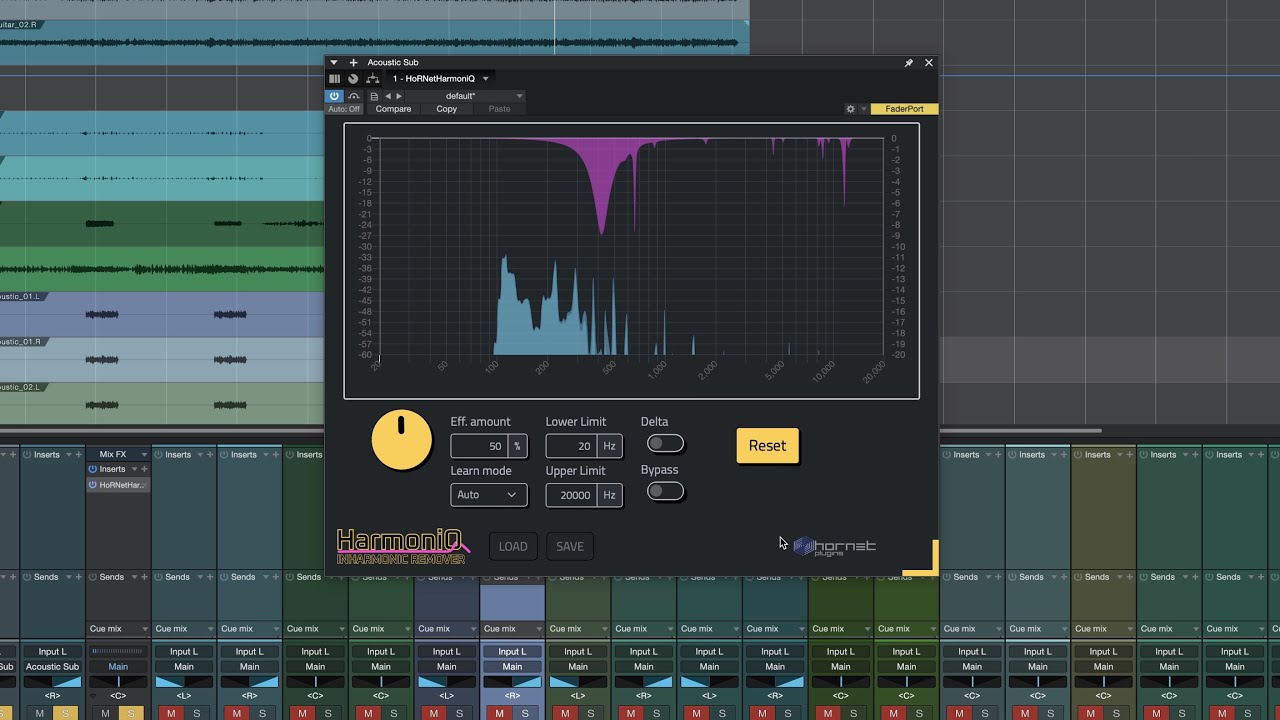
Task: Solo the highlighted selected mixer channel
Action: coord(525,713)
